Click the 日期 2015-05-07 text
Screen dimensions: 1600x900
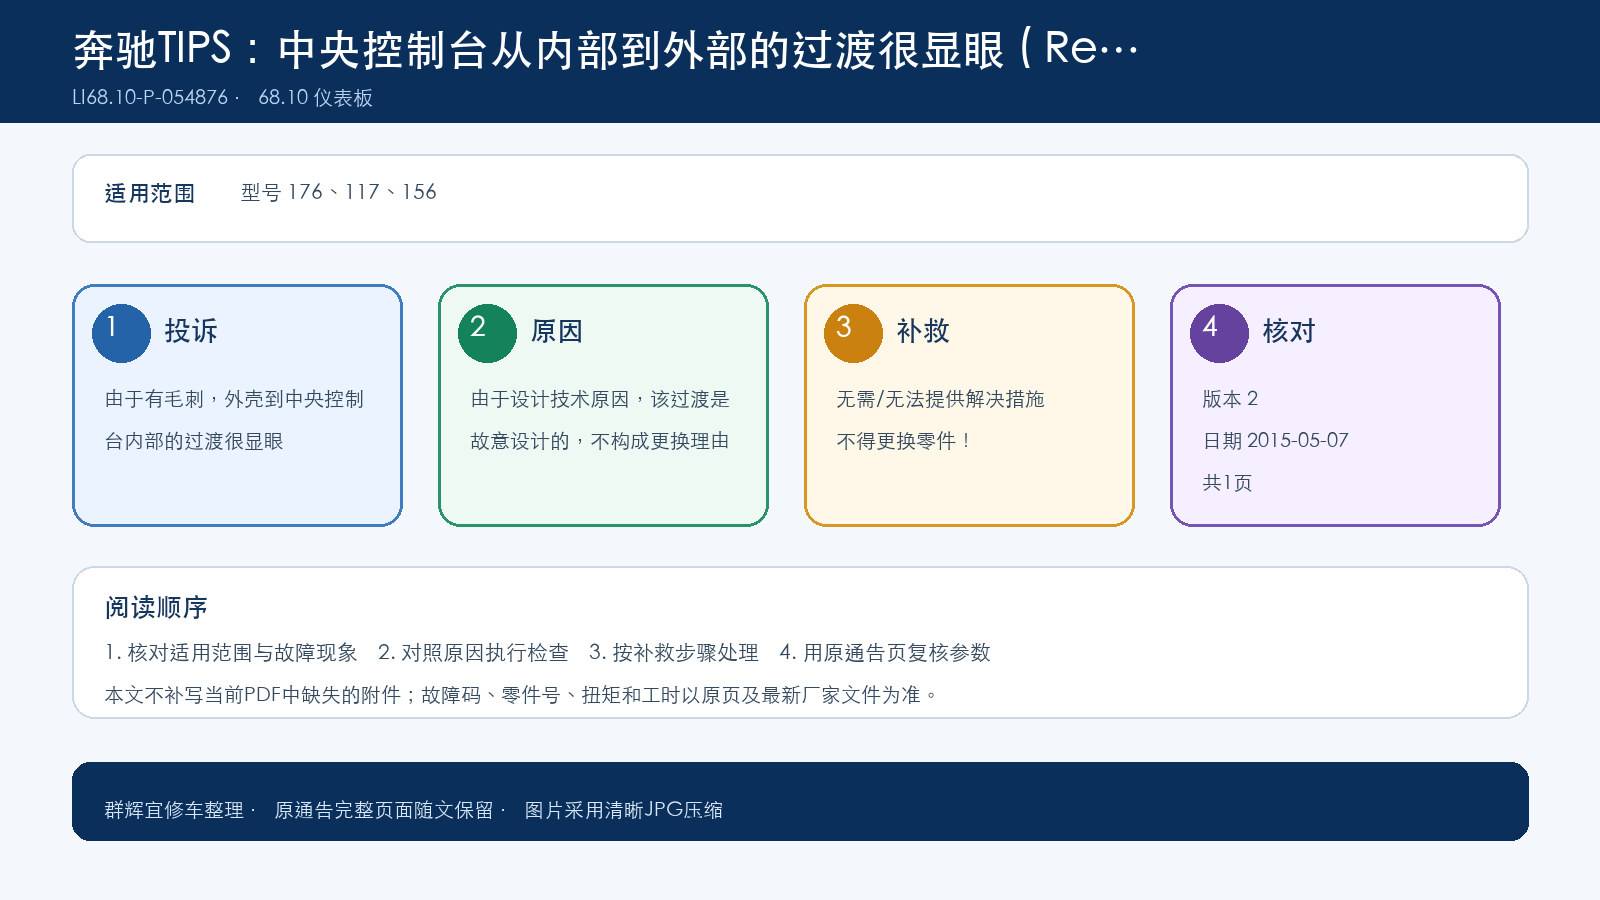pos(1275,441)
